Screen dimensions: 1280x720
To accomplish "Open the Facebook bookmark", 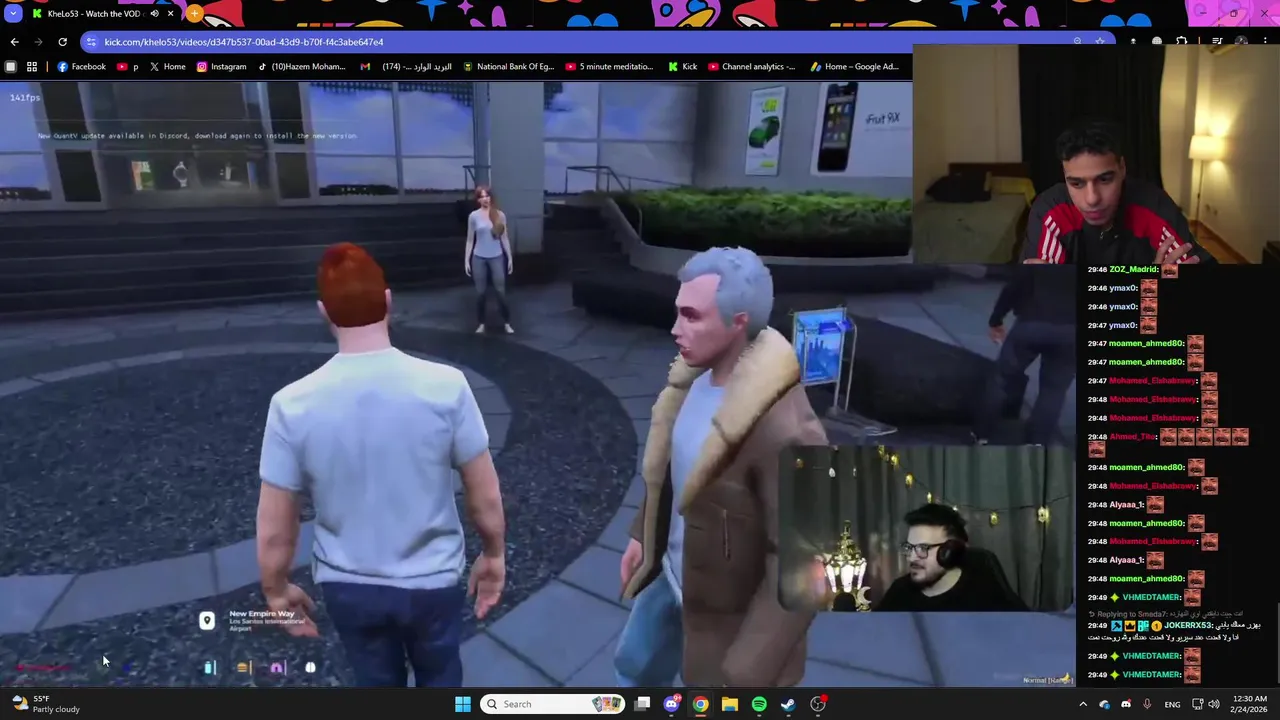I will (x=81, y=67).
